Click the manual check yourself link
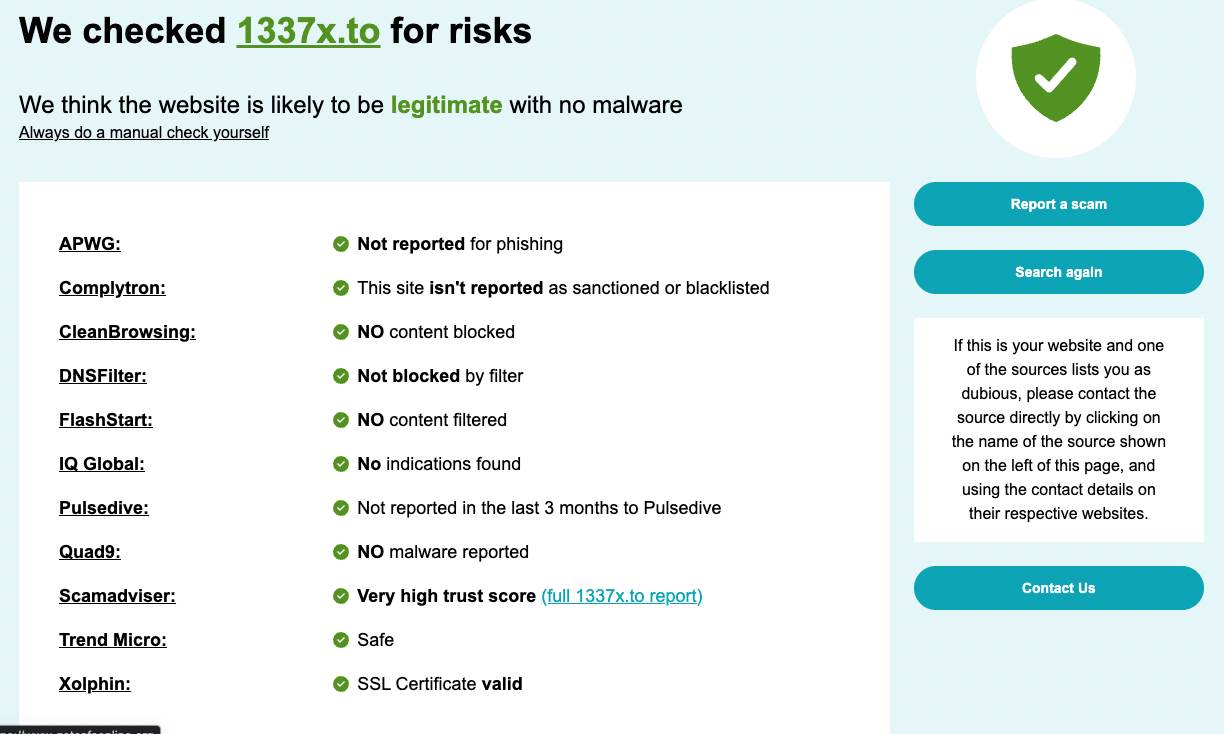Viewport: 1224px width, 734px height. tap(143, 132)
